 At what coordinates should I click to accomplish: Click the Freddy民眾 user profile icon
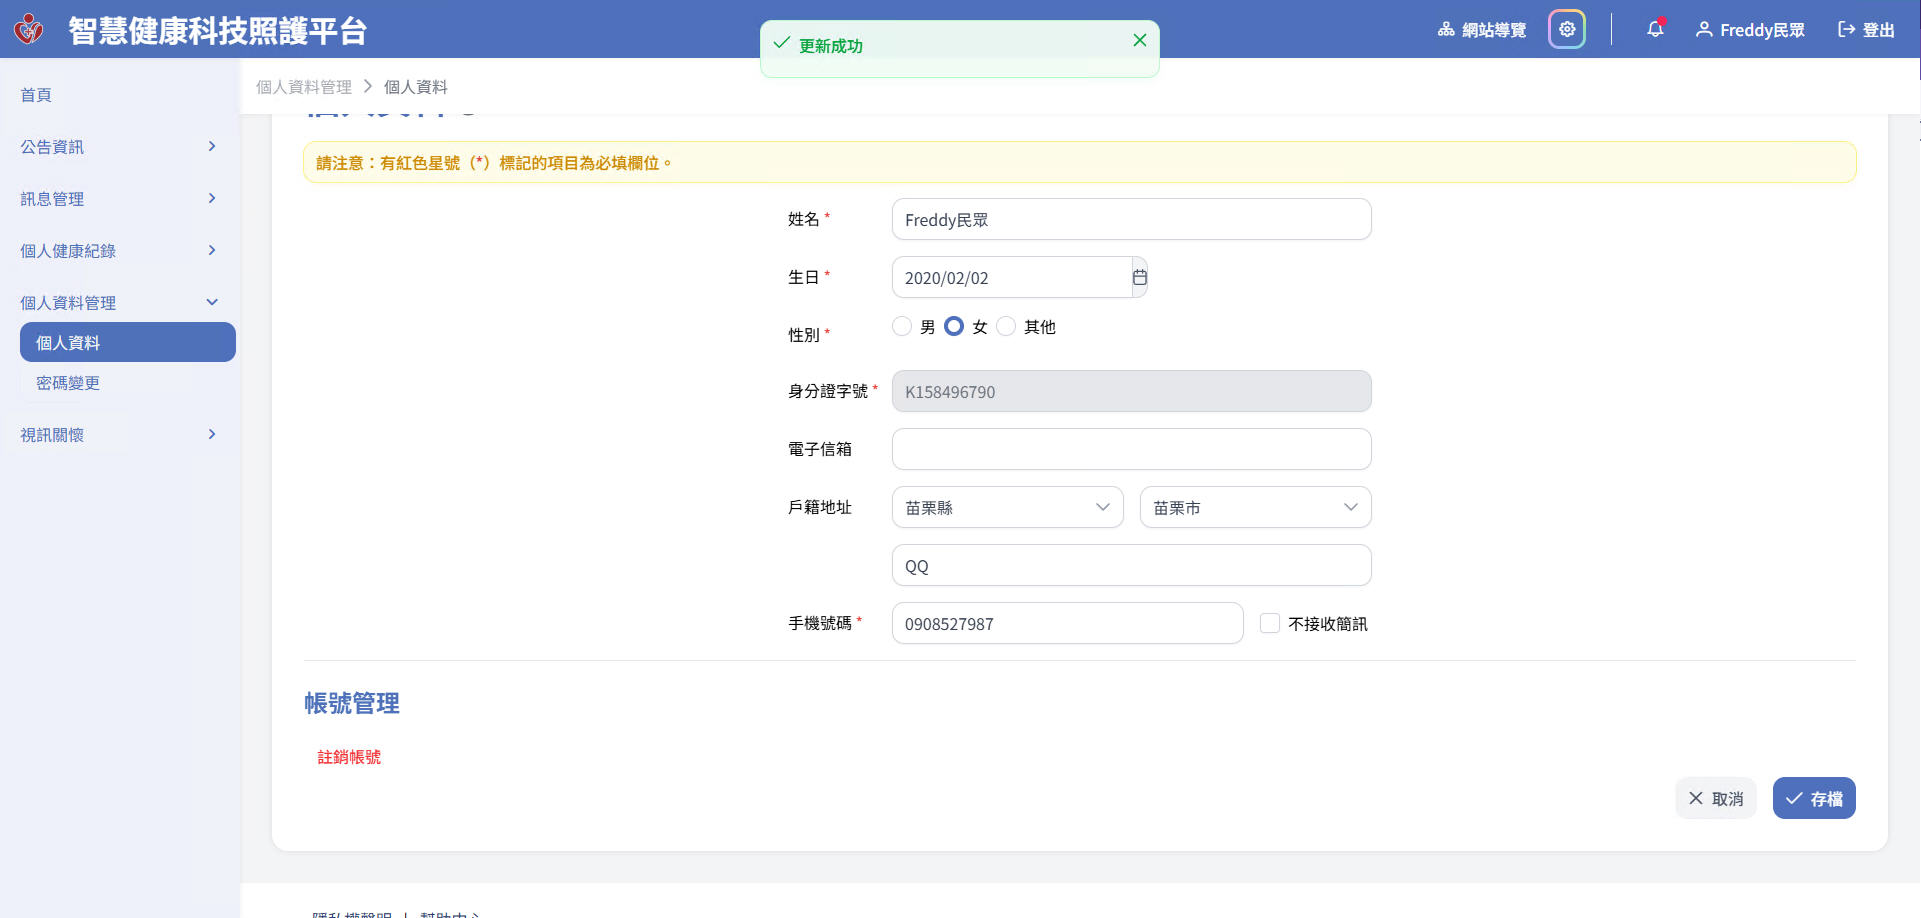1704,29
